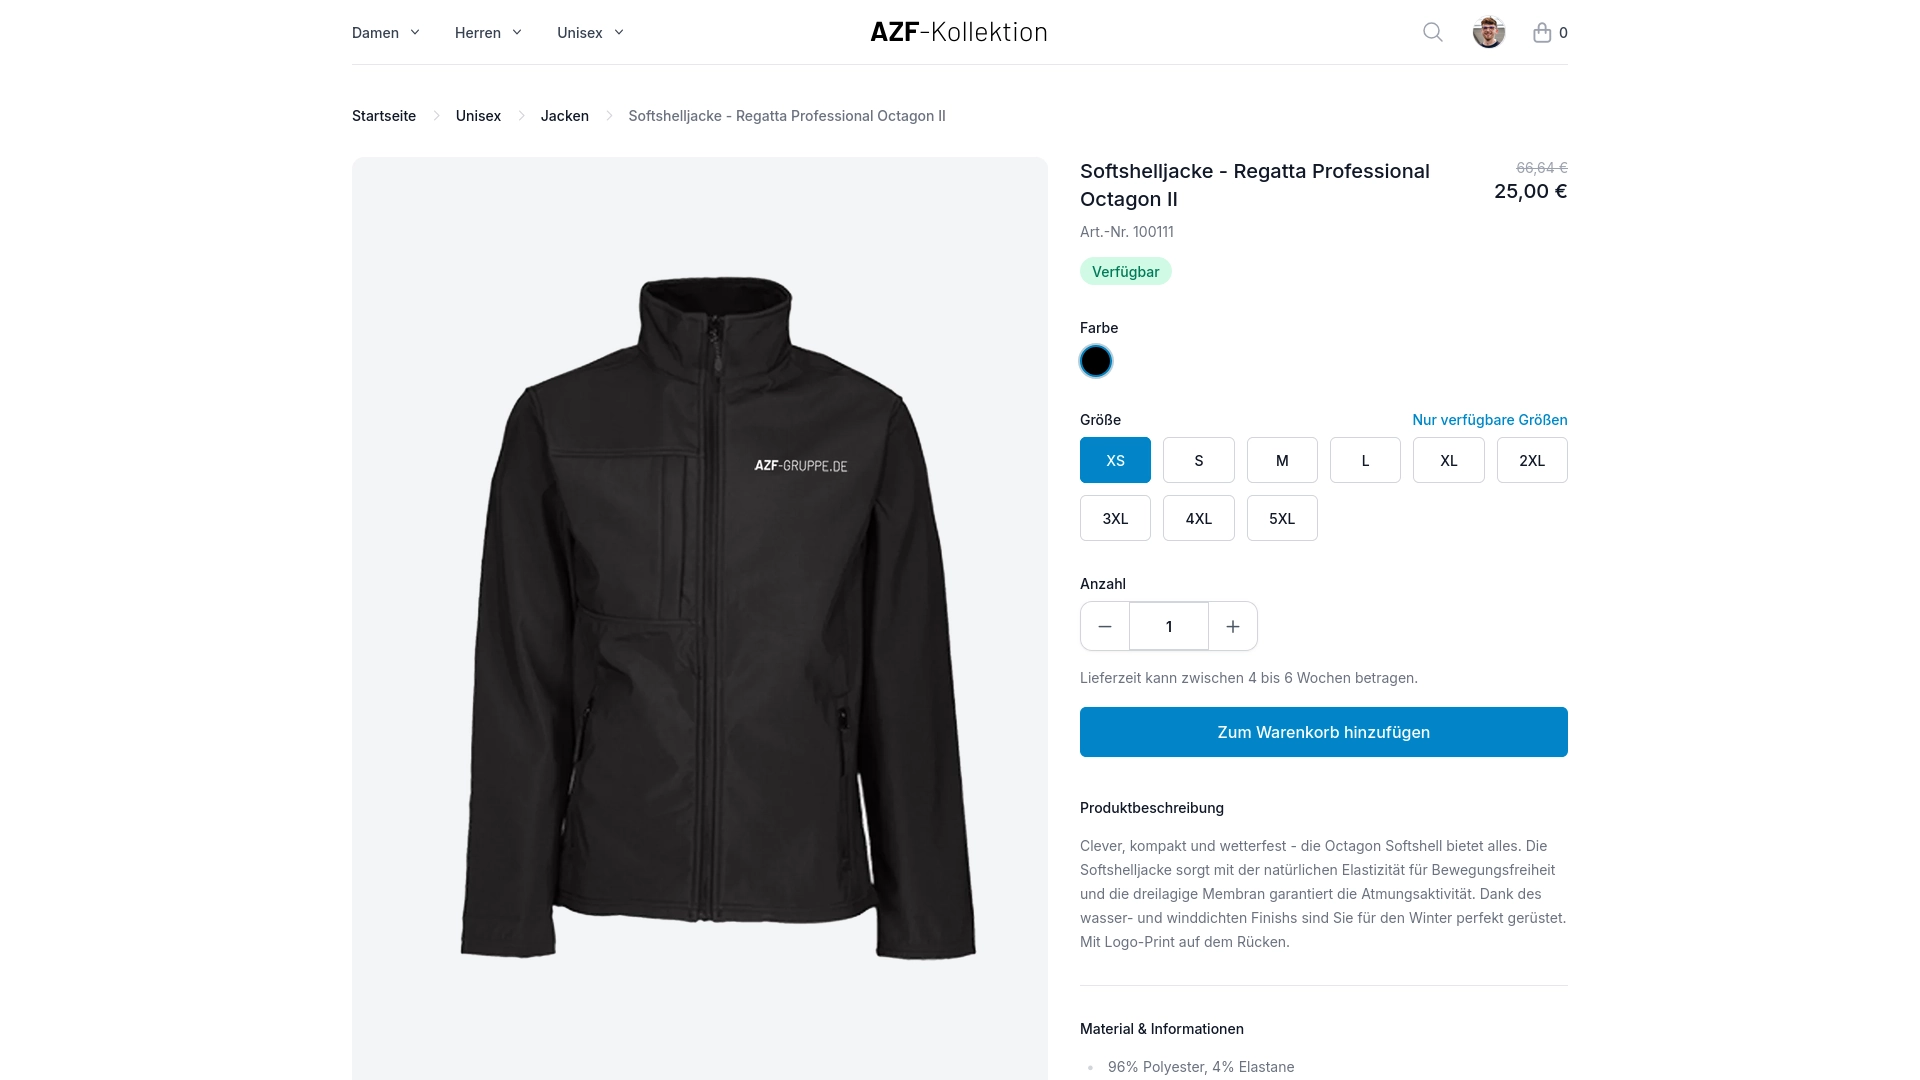
Task: Focus the quantity input field
Action: pos(1169,626)
